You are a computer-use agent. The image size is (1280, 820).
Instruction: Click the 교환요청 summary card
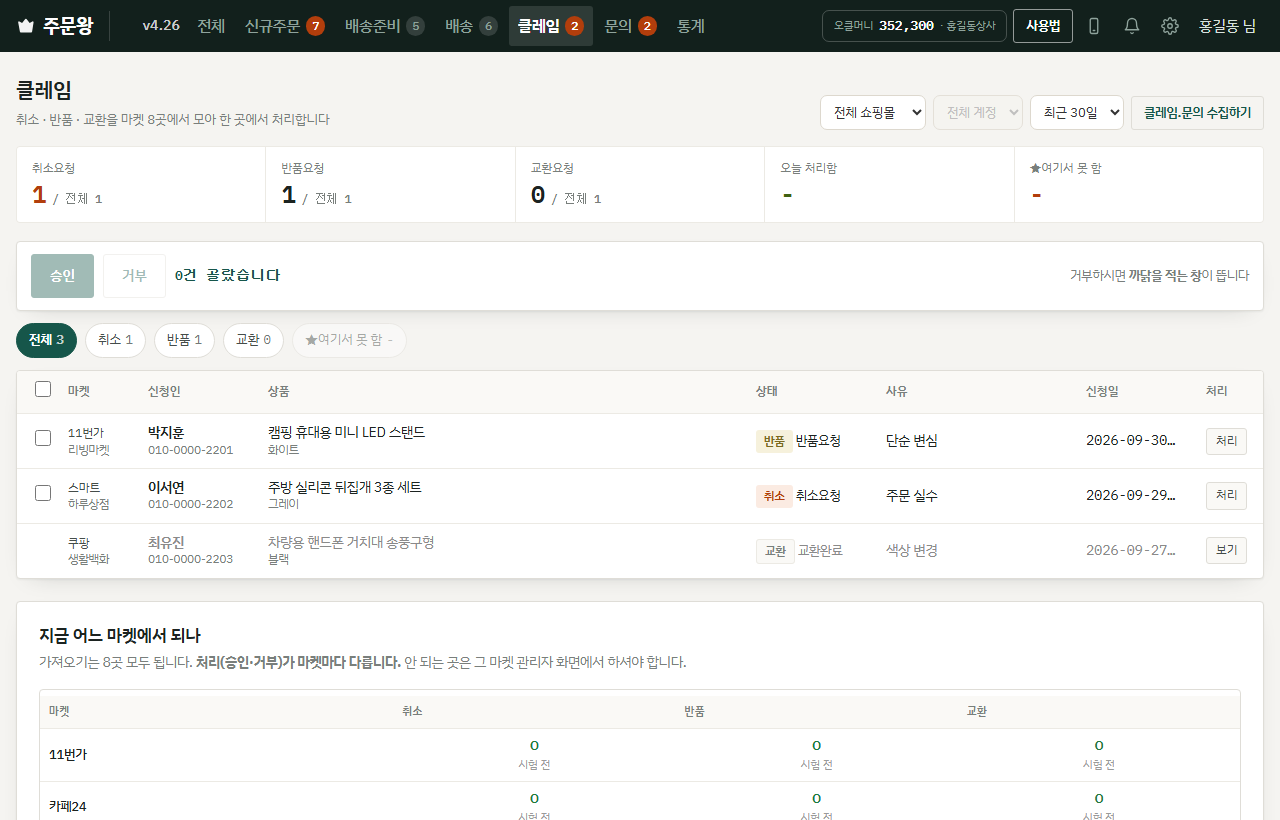coord(640,185)
